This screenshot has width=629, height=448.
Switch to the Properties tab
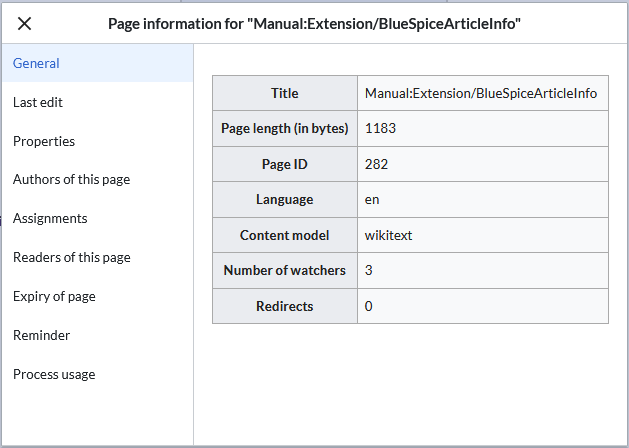(x=44, y=141)
